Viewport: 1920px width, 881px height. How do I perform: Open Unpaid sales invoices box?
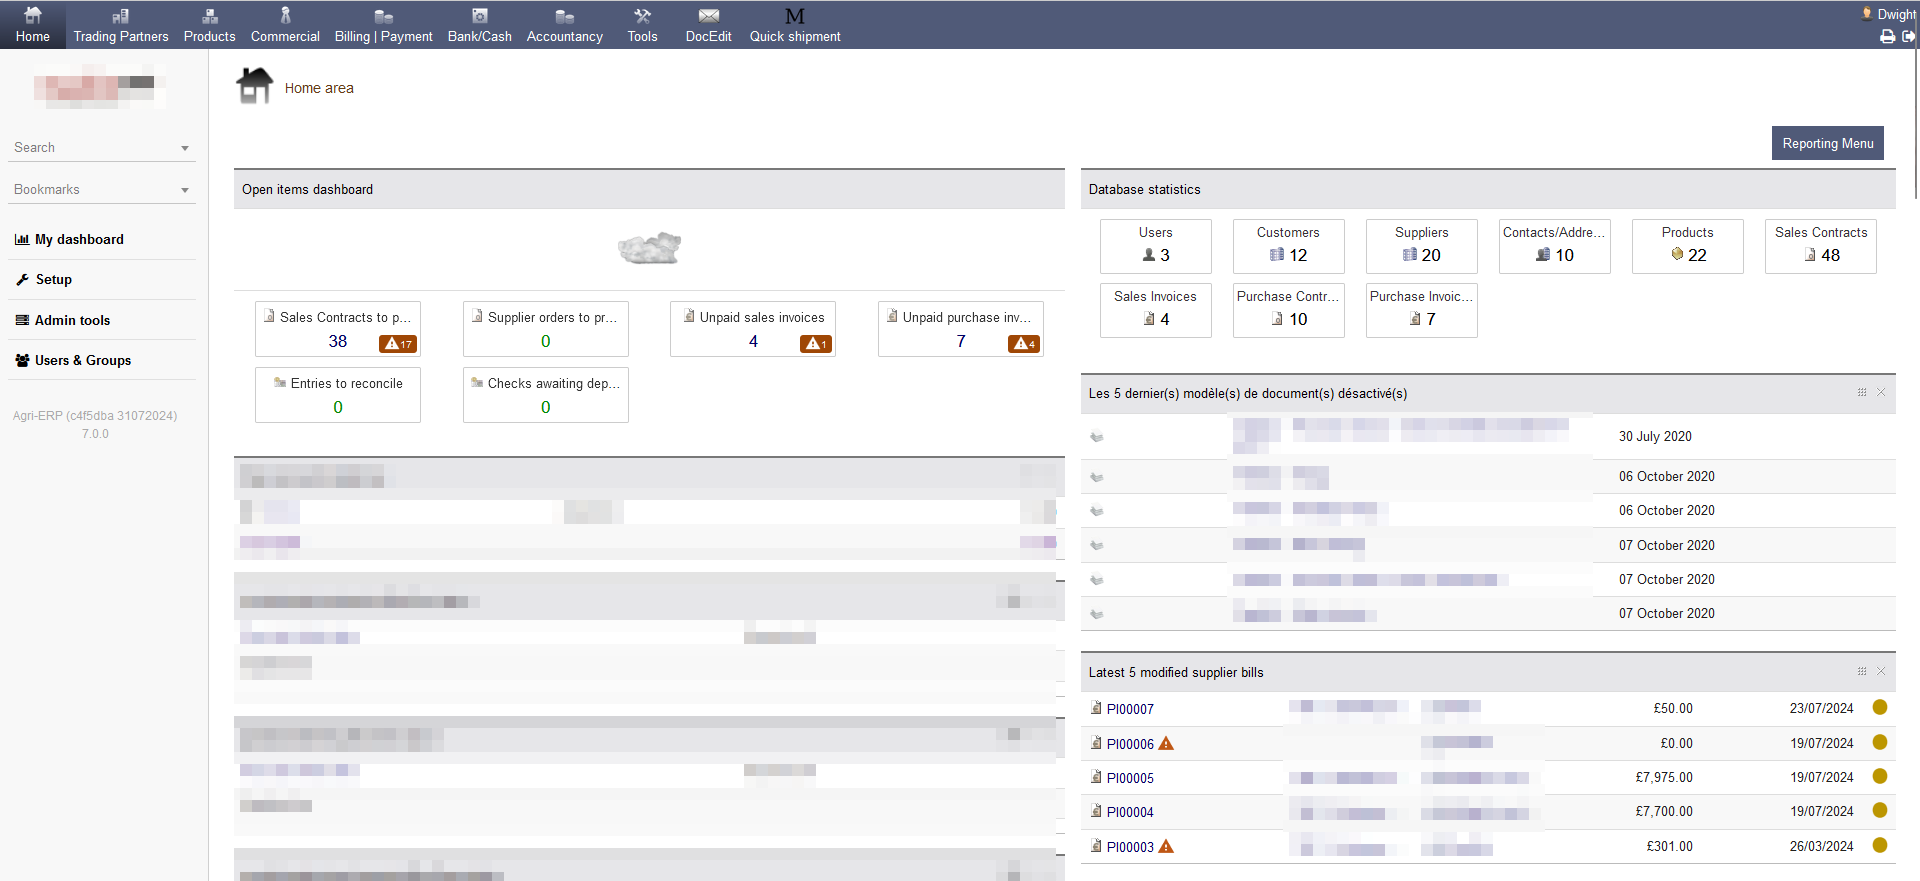tap(753, 329)
